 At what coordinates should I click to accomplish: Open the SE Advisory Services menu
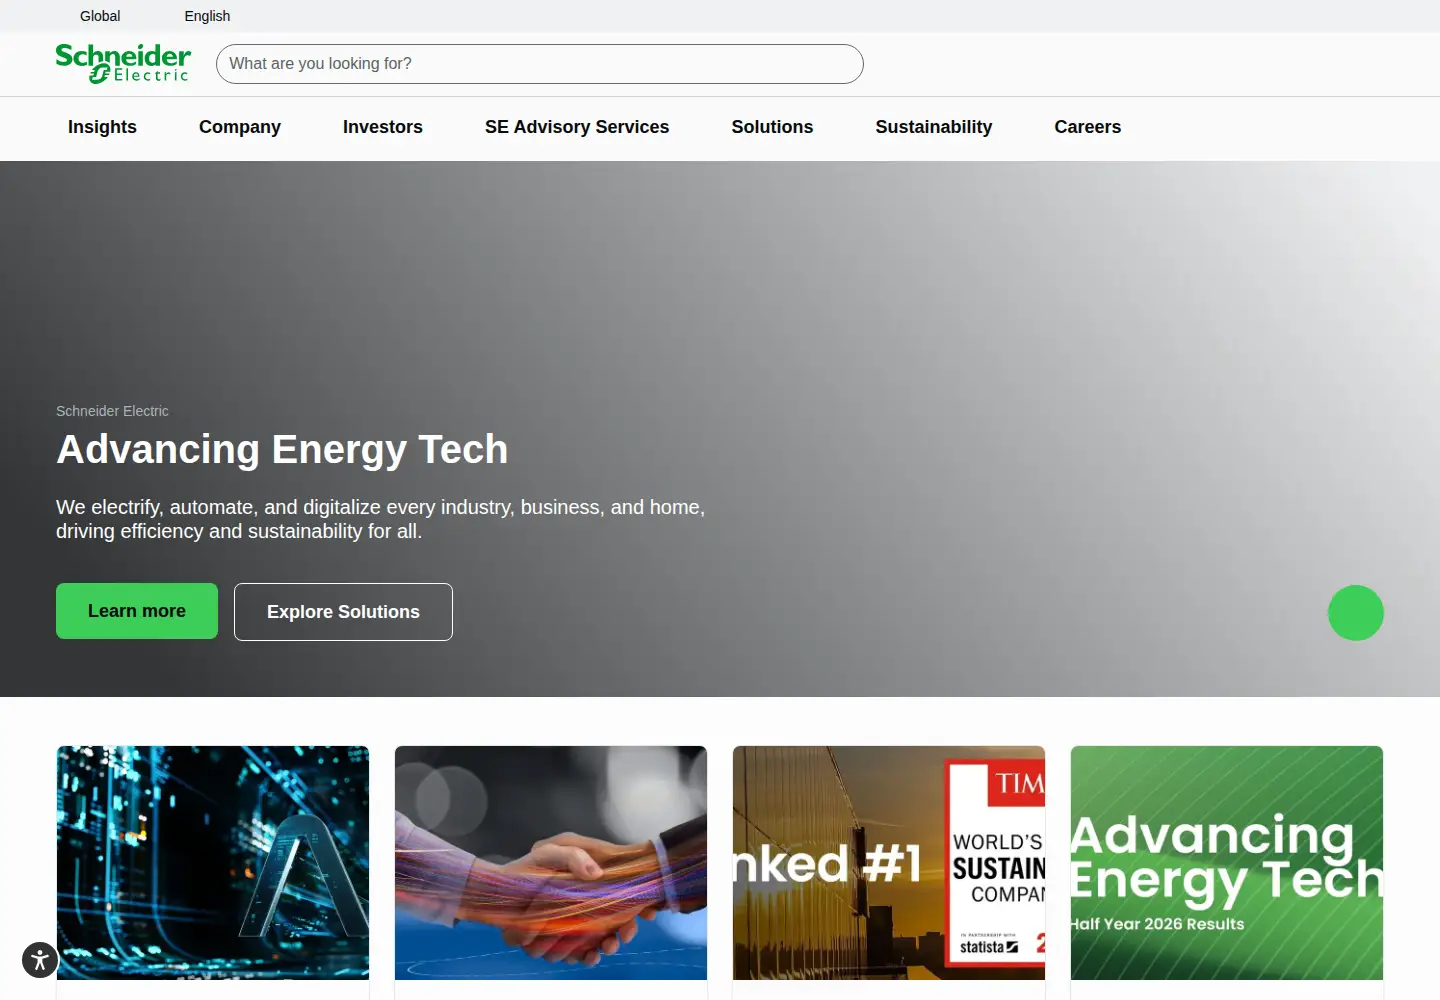click(x=577, y=127)
